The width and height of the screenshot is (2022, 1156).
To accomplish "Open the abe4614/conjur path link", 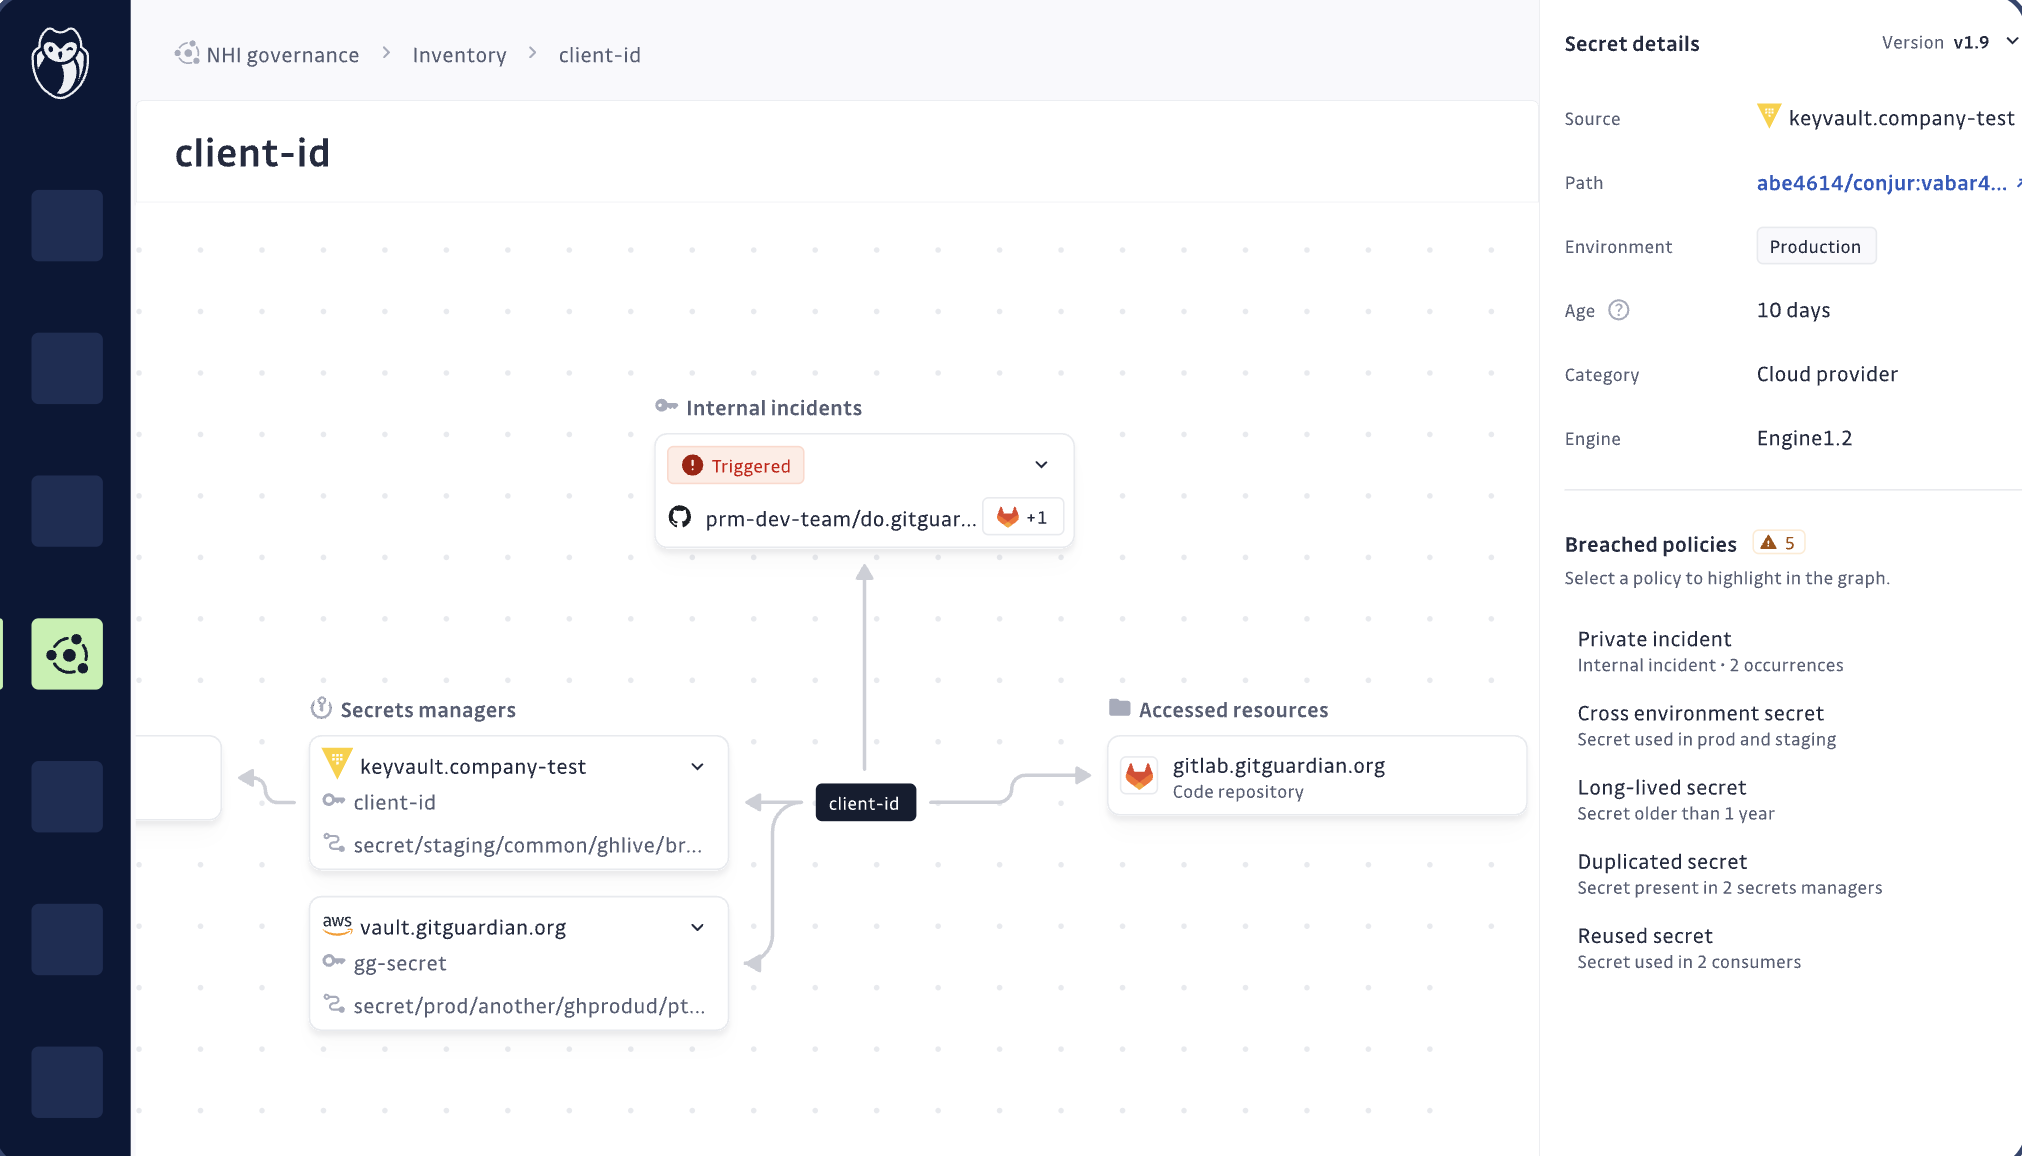I will (x=1881, y=183).
